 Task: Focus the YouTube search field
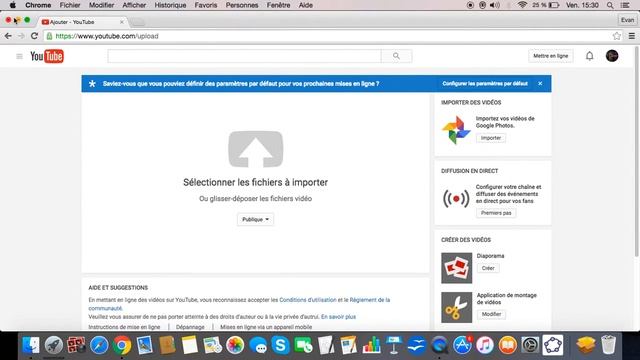[244, 56]
